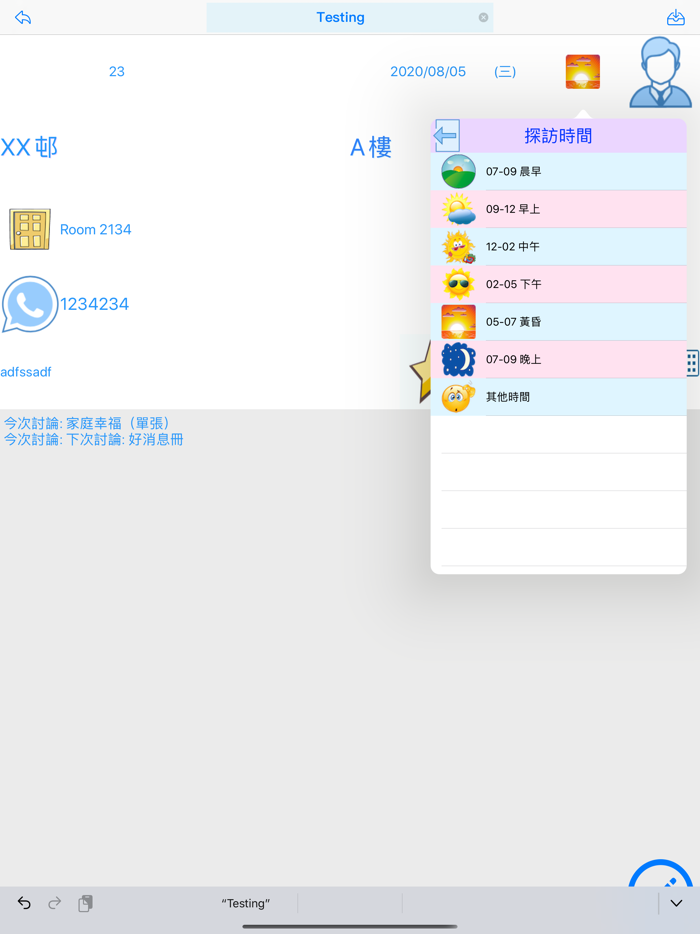The width and height of the screenshot is (700, 934).
Task: Tap the cartoon noon sun icon
Action: (x=458, y=247)
